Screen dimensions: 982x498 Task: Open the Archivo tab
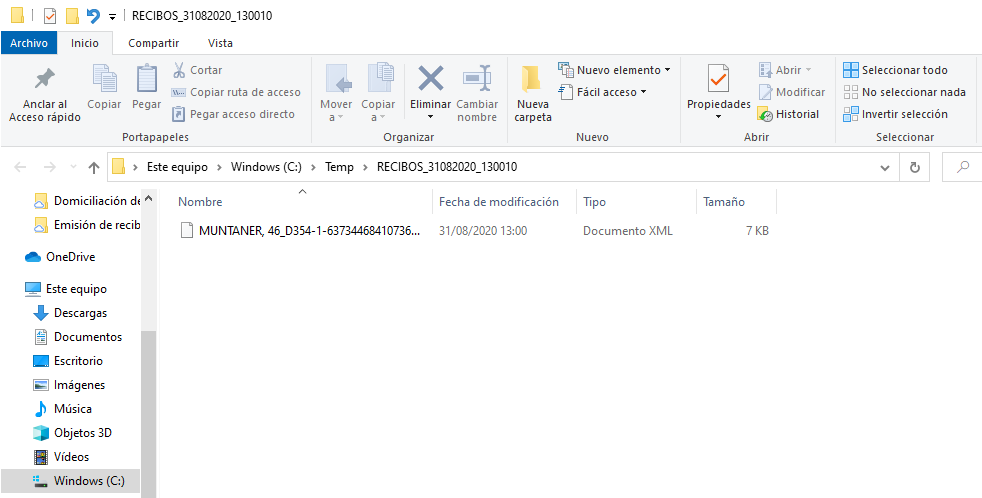coord(29,43)
